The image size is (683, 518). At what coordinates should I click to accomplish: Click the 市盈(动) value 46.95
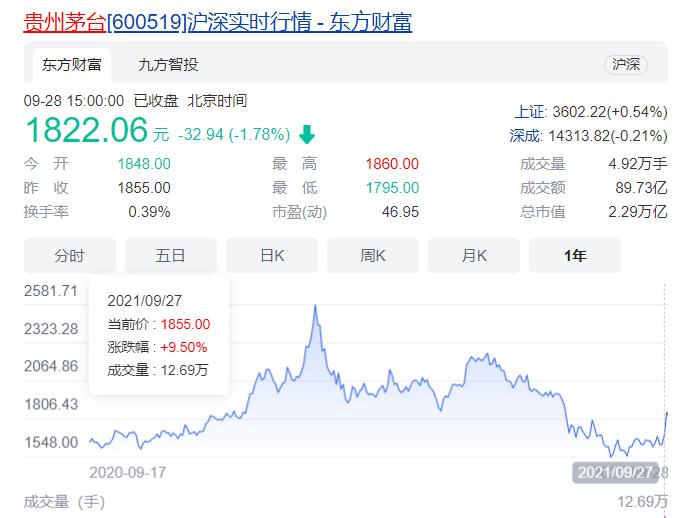400,212
